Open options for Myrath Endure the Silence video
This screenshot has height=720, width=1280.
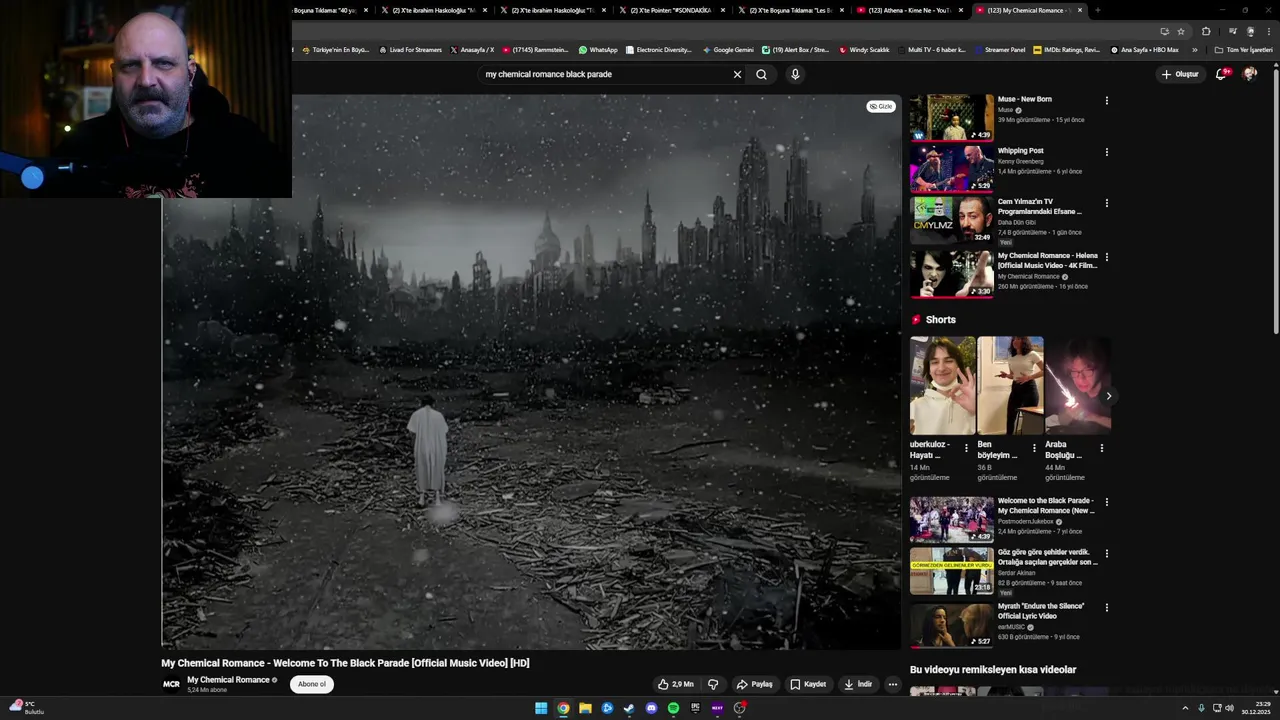1106,607
